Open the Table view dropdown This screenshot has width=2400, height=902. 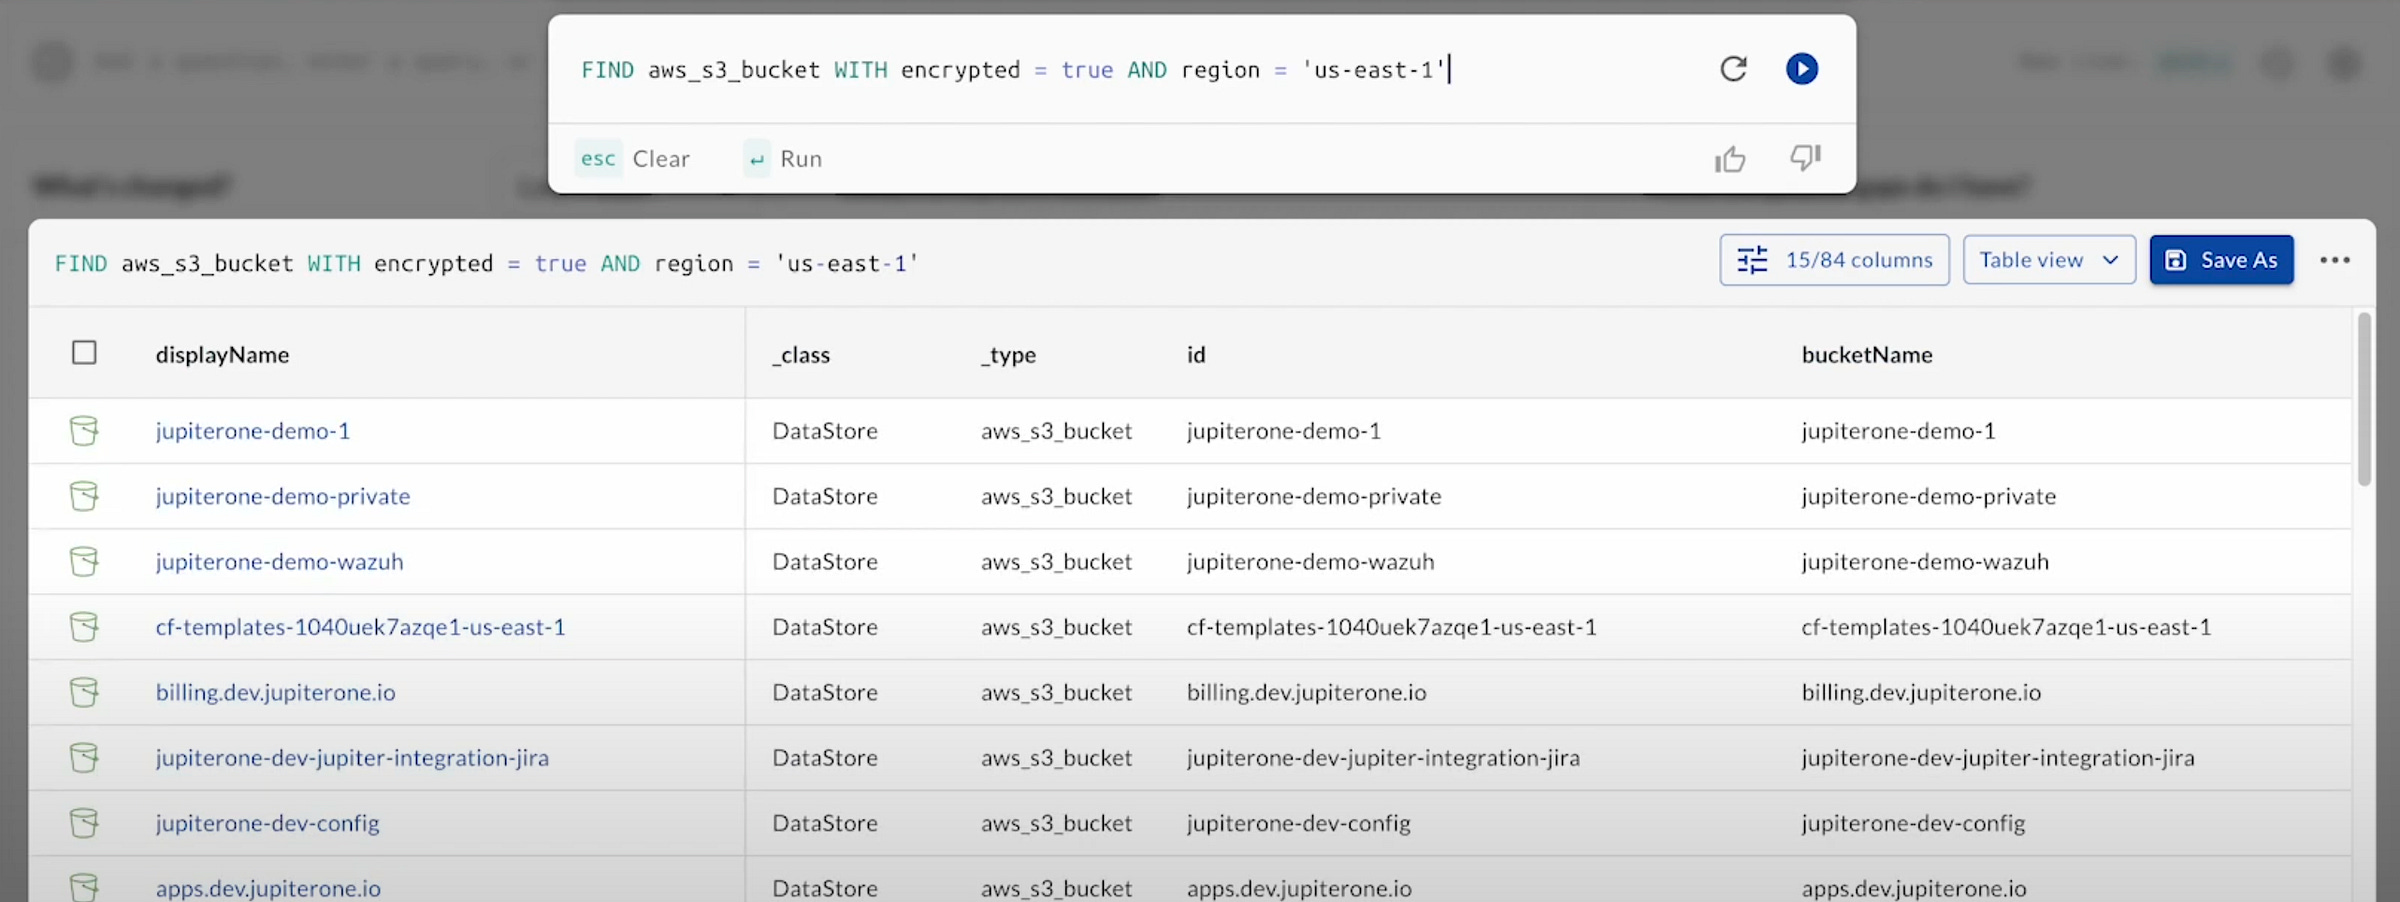pyautogui.click(x=2049, y=260)
